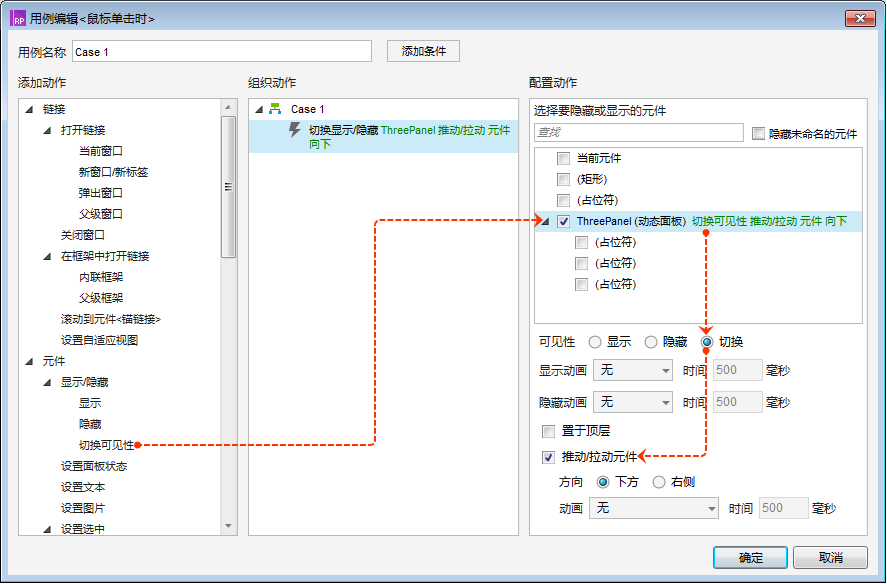The height and width of the screenshot is (584, 887).
Task: Close the 用例编辑 dialog window
Action: coord(860,18)
